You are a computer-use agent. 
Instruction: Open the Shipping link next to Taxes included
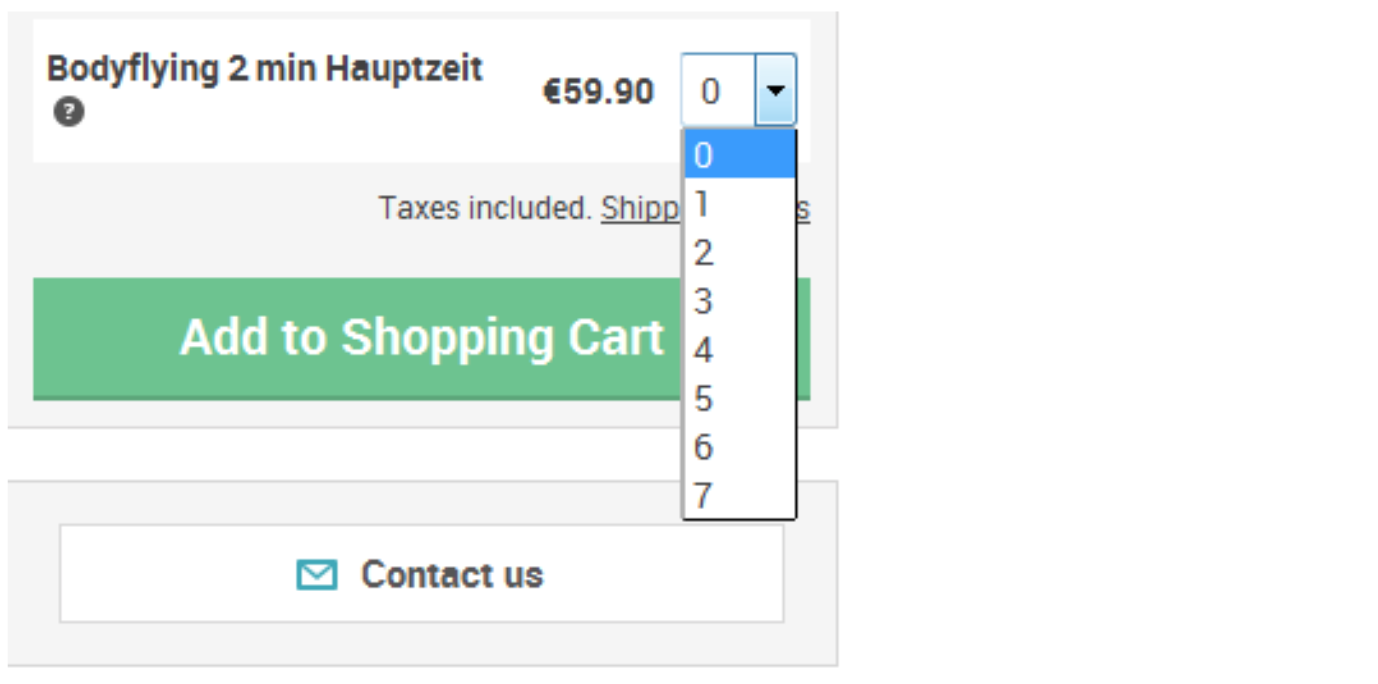(641, 208)
